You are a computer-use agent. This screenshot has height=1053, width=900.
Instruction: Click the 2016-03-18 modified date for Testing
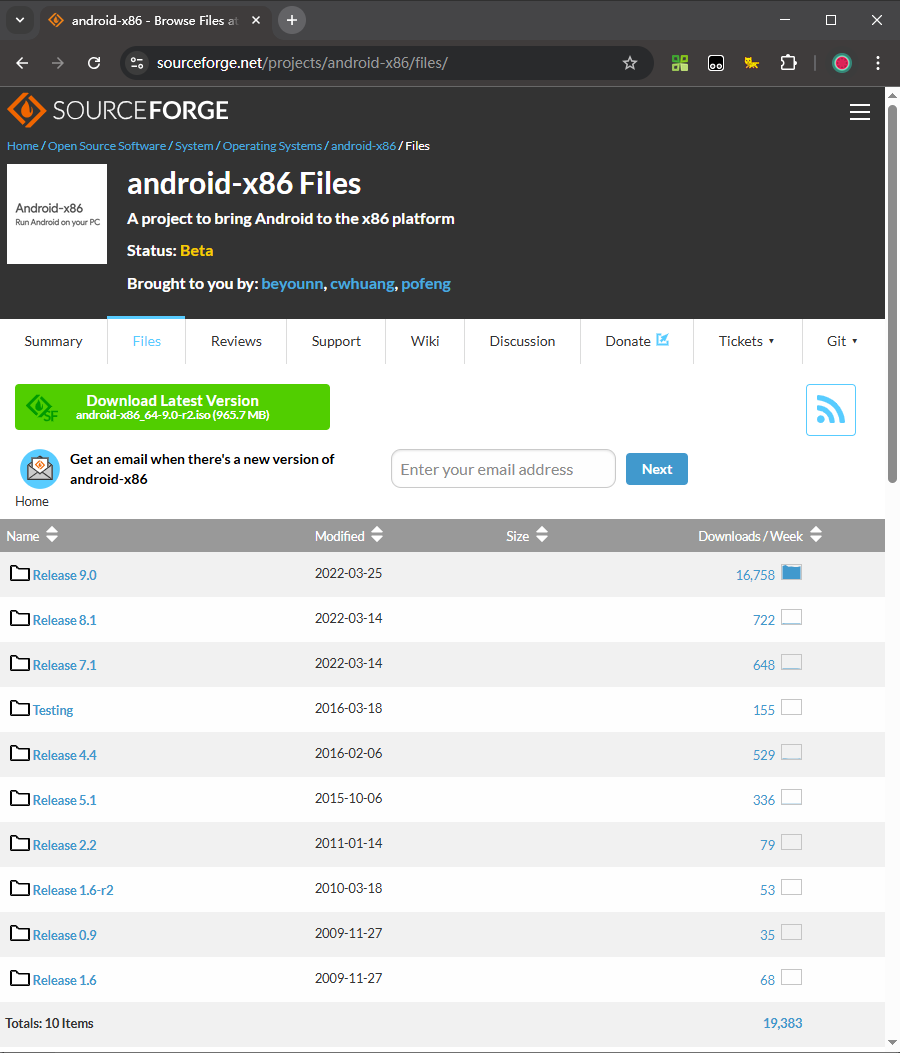(349, 708)
